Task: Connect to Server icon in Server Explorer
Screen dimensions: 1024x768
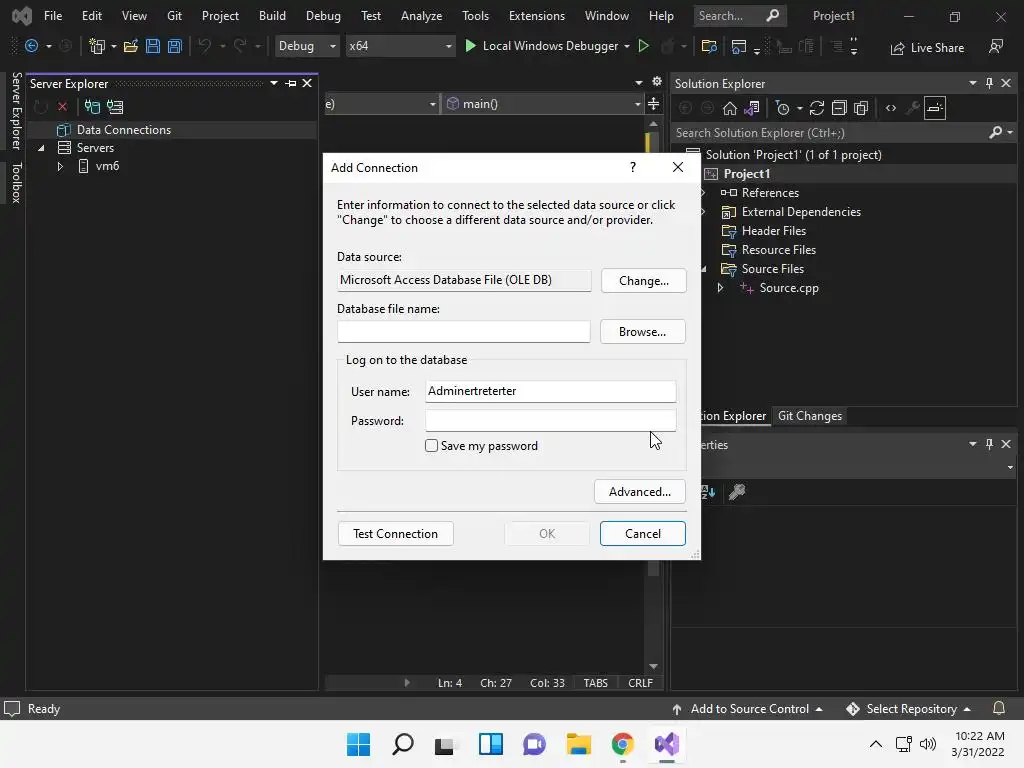Action: pyautogui.click(x=115, y=106)
